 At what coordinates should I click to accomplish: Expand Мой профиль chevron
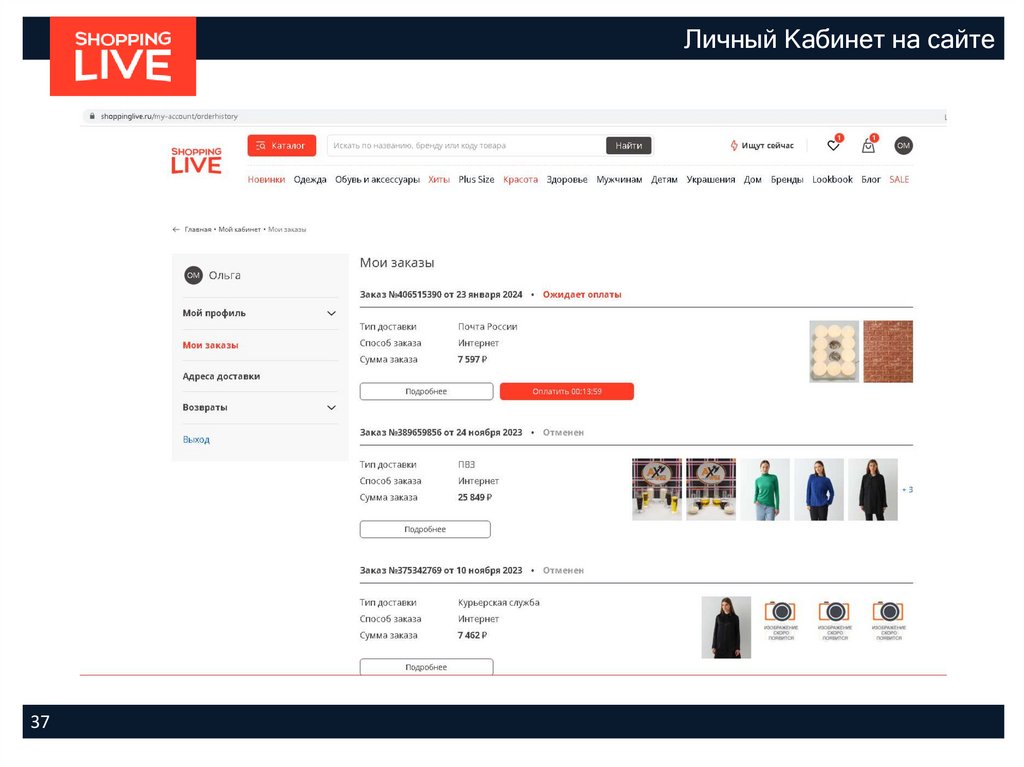click(331, 314)
